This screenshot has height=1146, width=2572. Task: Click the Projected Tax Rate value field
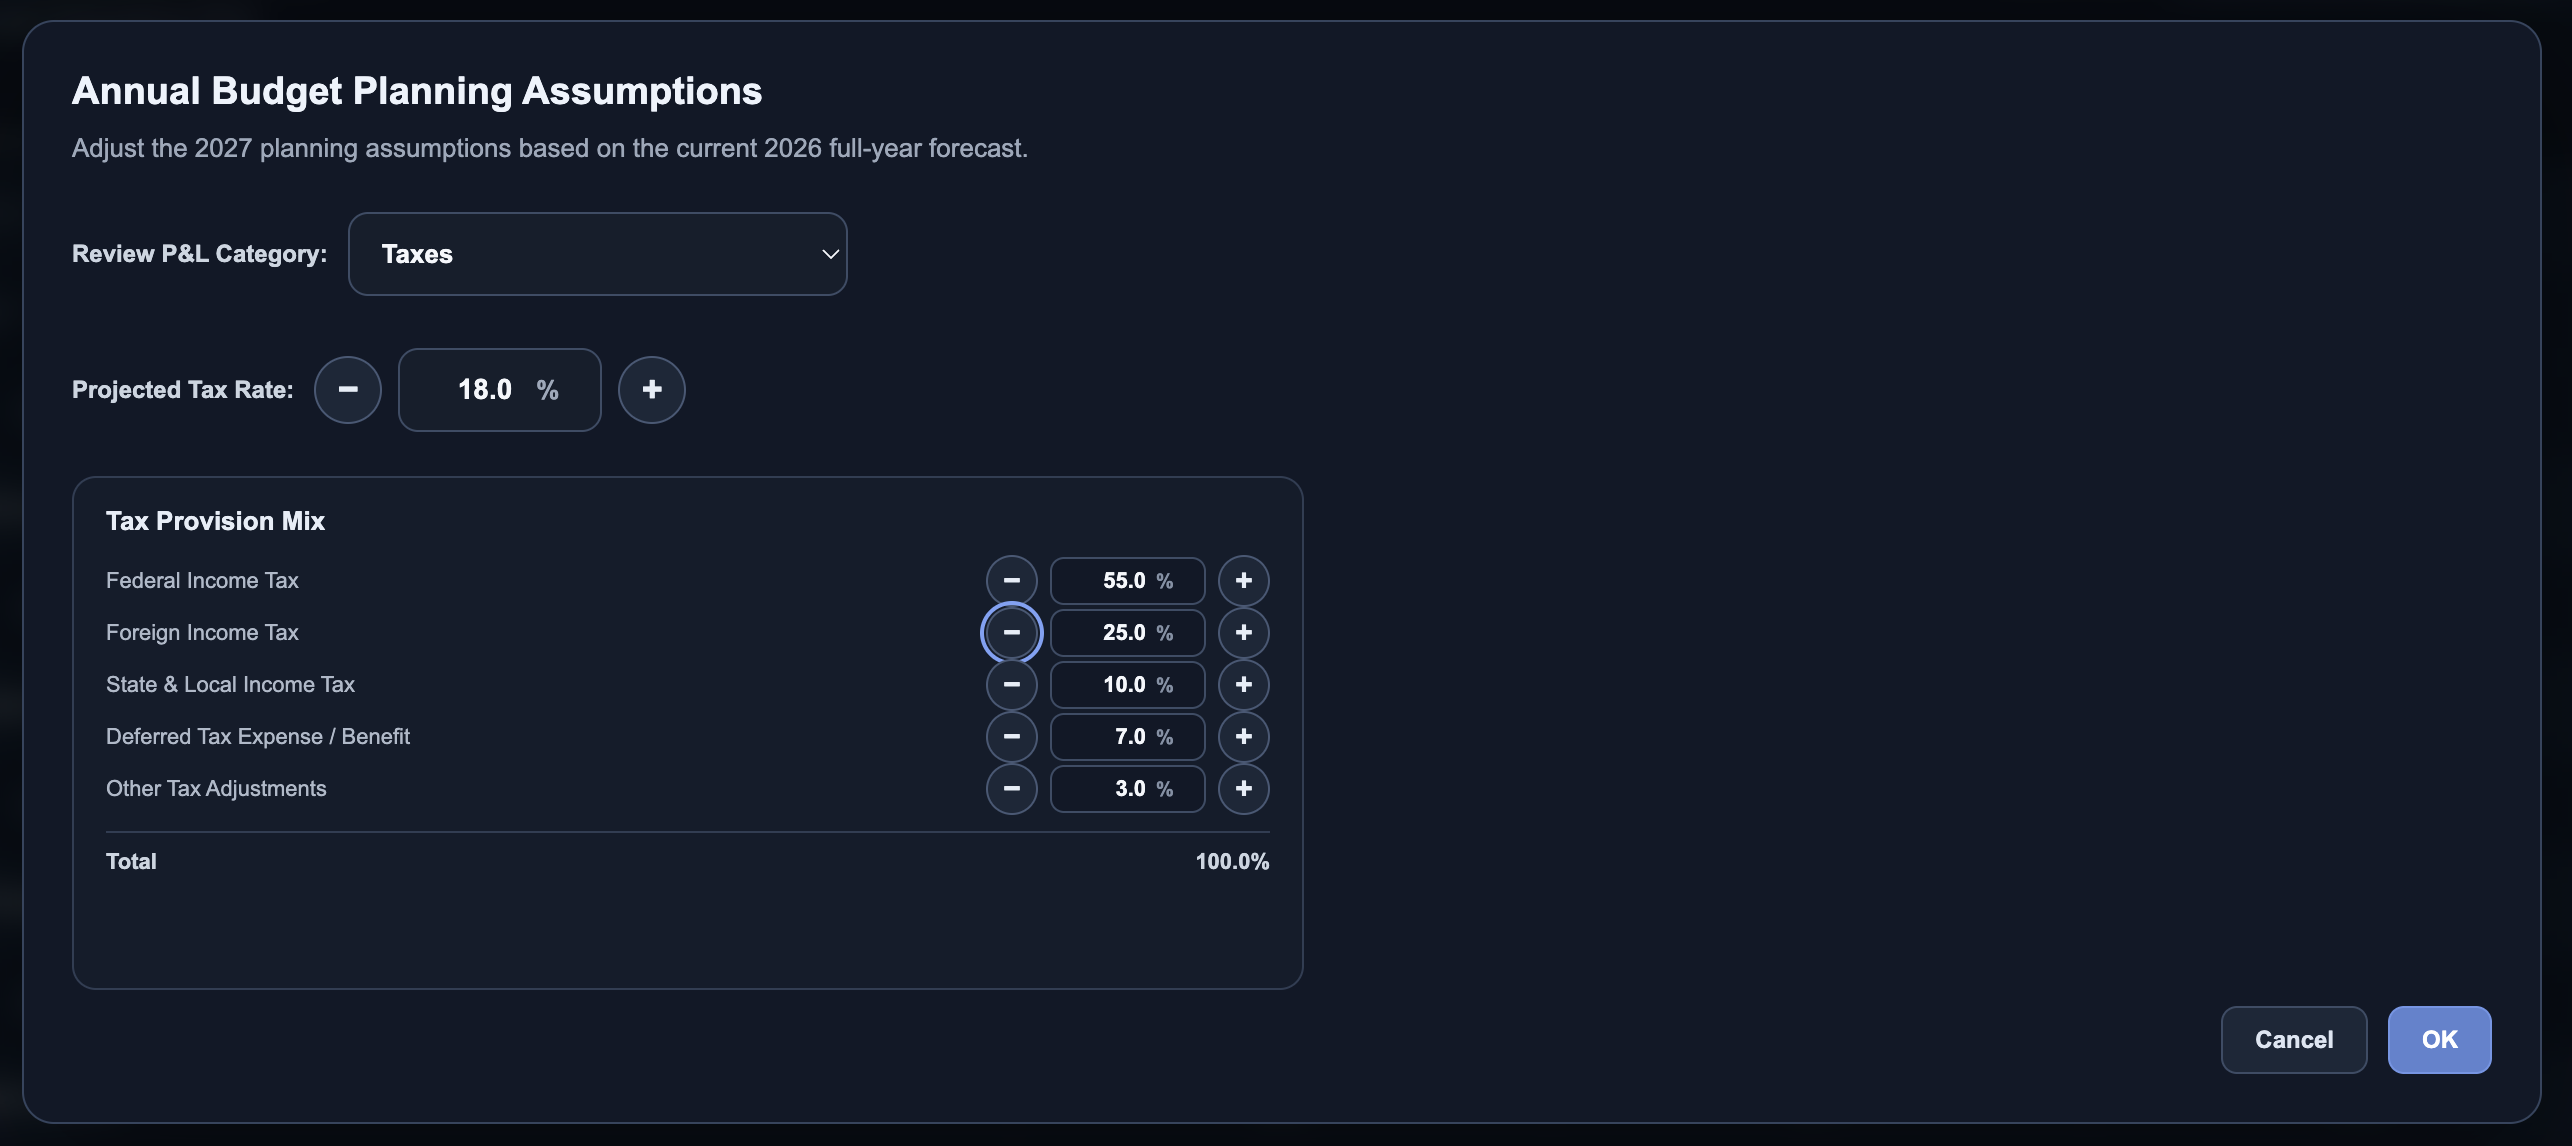[x=500, y=390]
